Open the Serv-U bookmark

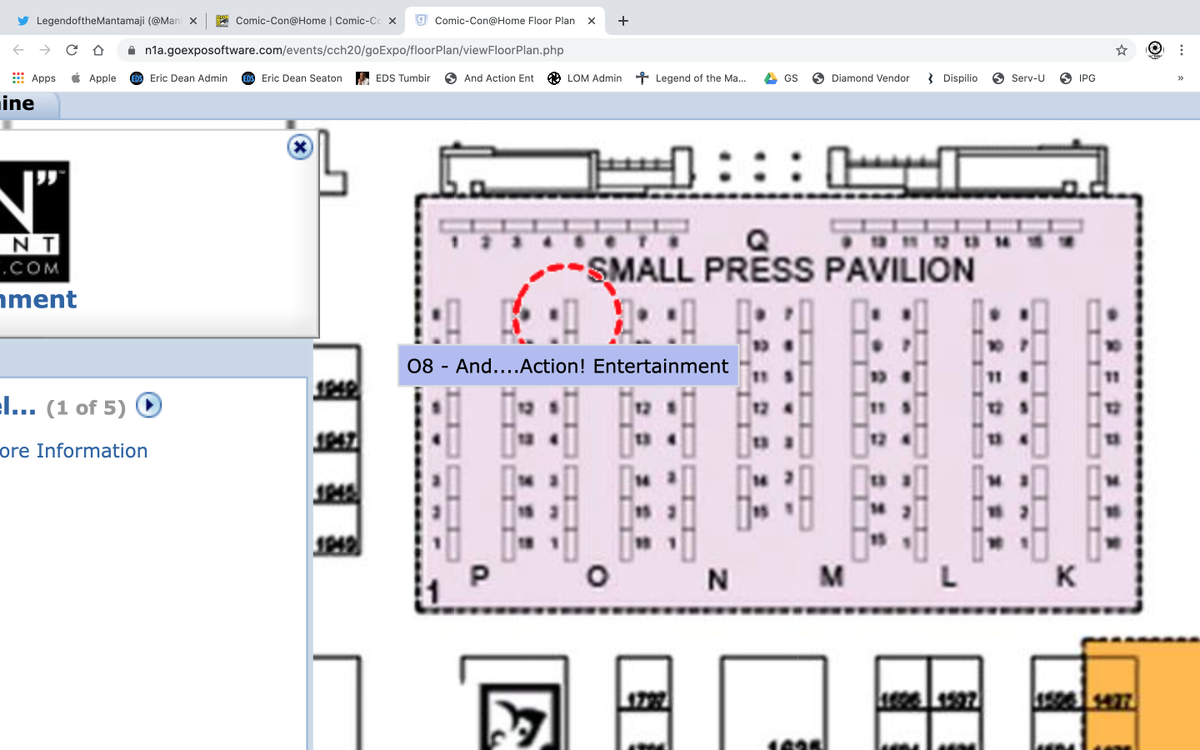click(x=1019, y=78)
